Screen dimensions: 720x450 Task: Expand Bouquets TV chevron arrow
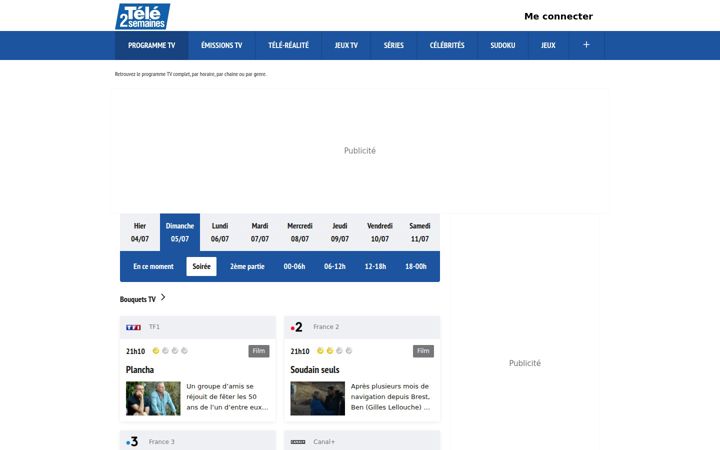163,298
